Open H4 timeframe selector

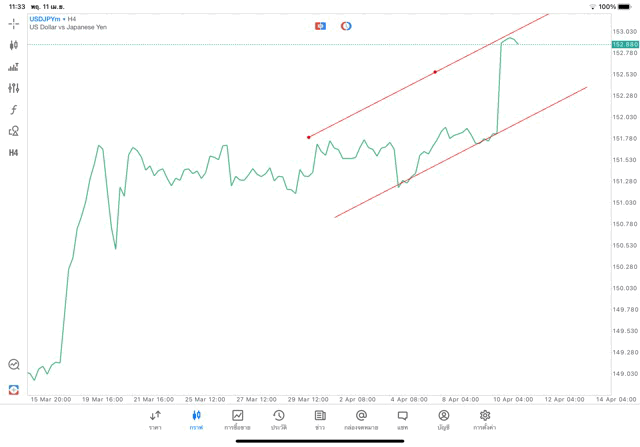click(13, 153)
